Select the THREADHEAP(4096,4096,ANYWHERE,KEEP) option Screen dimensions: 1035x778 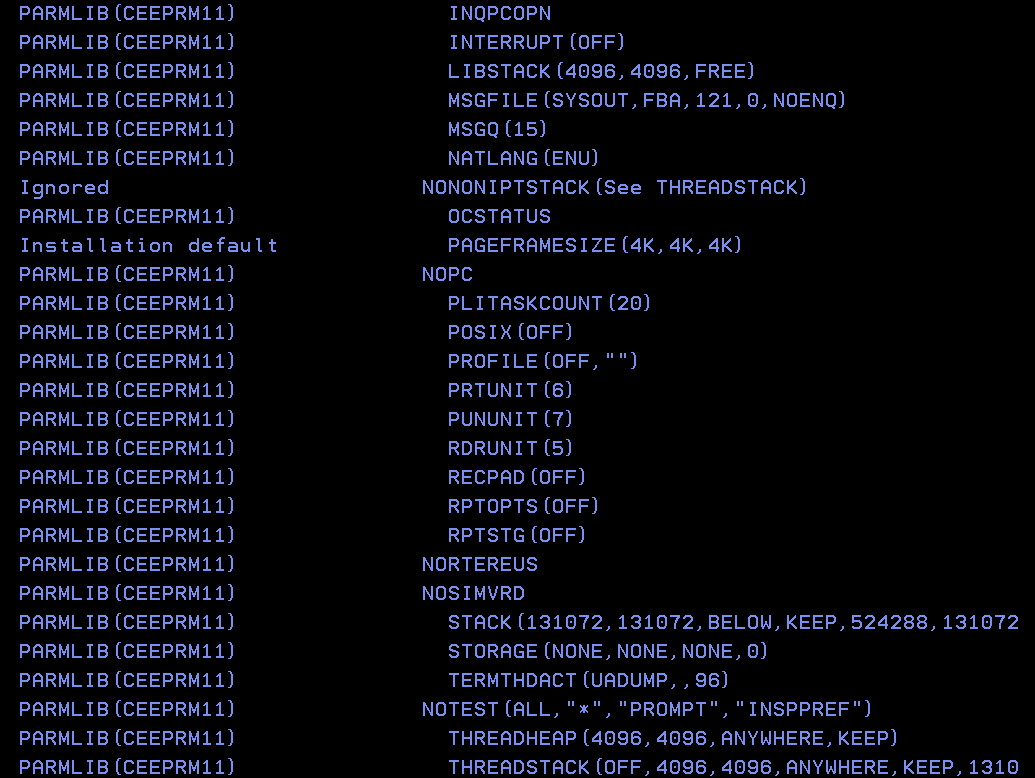(673, 739)
